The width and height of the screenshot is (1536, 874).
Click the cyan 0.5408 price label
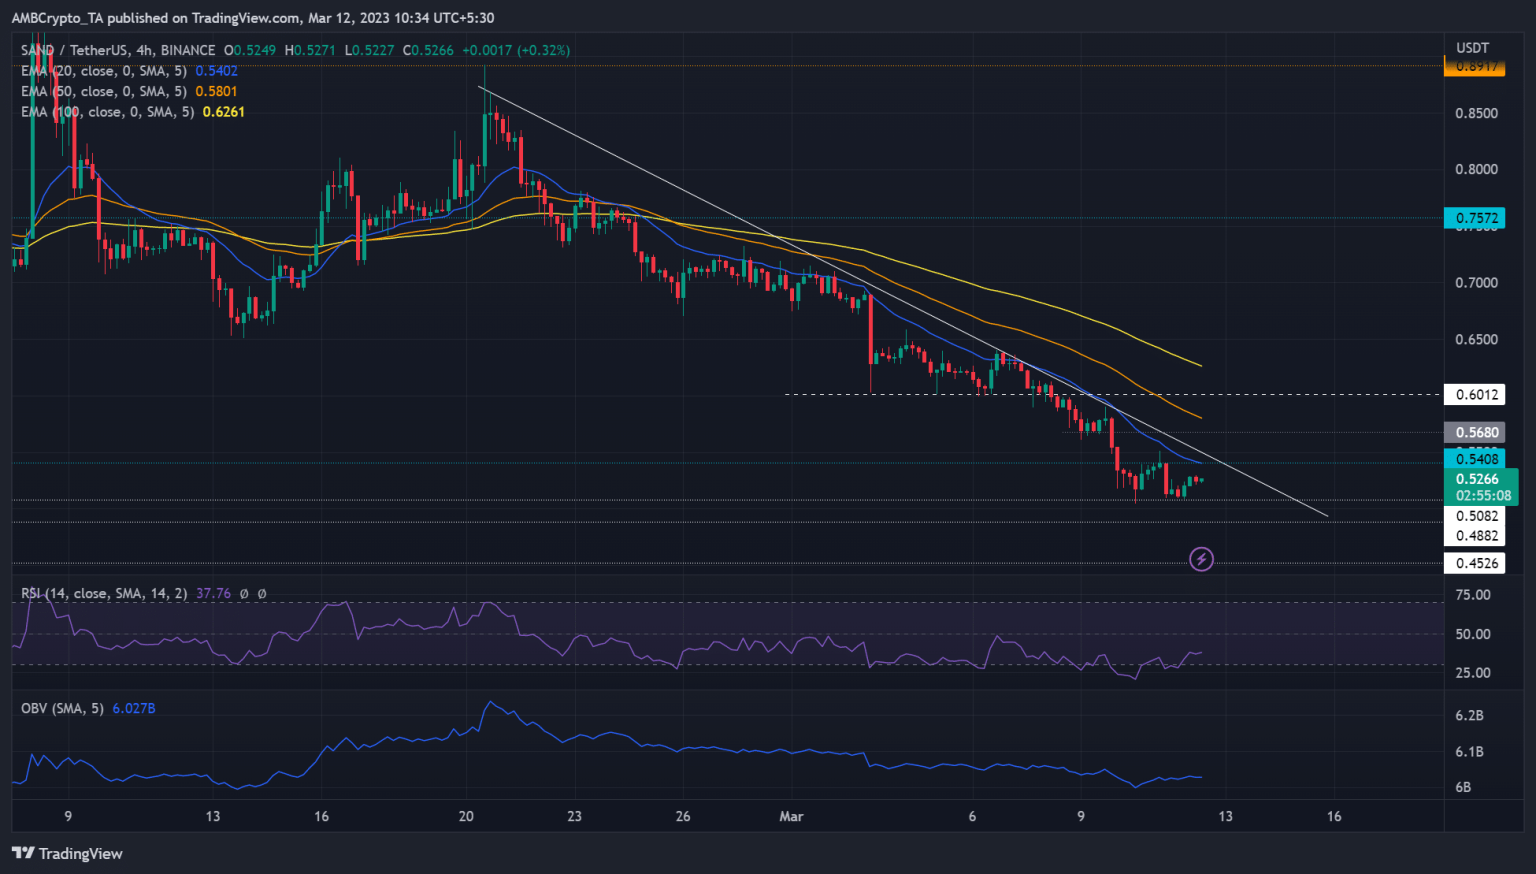pos(1476,458)
